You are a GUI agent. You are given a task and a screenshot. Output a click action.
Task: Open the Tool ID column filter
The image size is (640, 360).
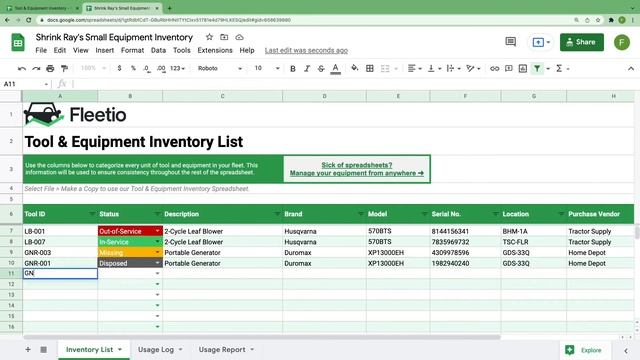[x=92, y=214]
